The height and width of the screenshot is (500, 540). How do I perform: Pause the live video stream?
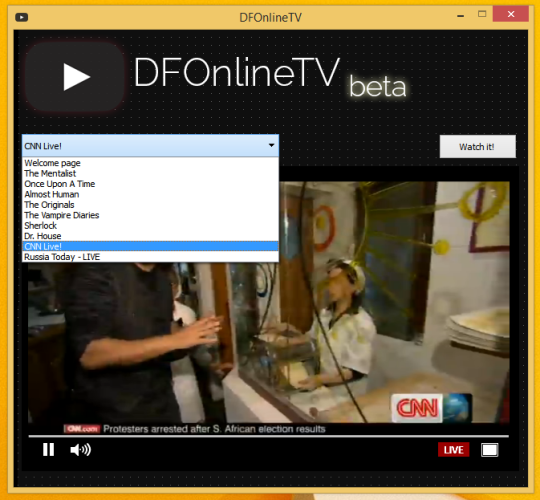(x=48, y=450)
